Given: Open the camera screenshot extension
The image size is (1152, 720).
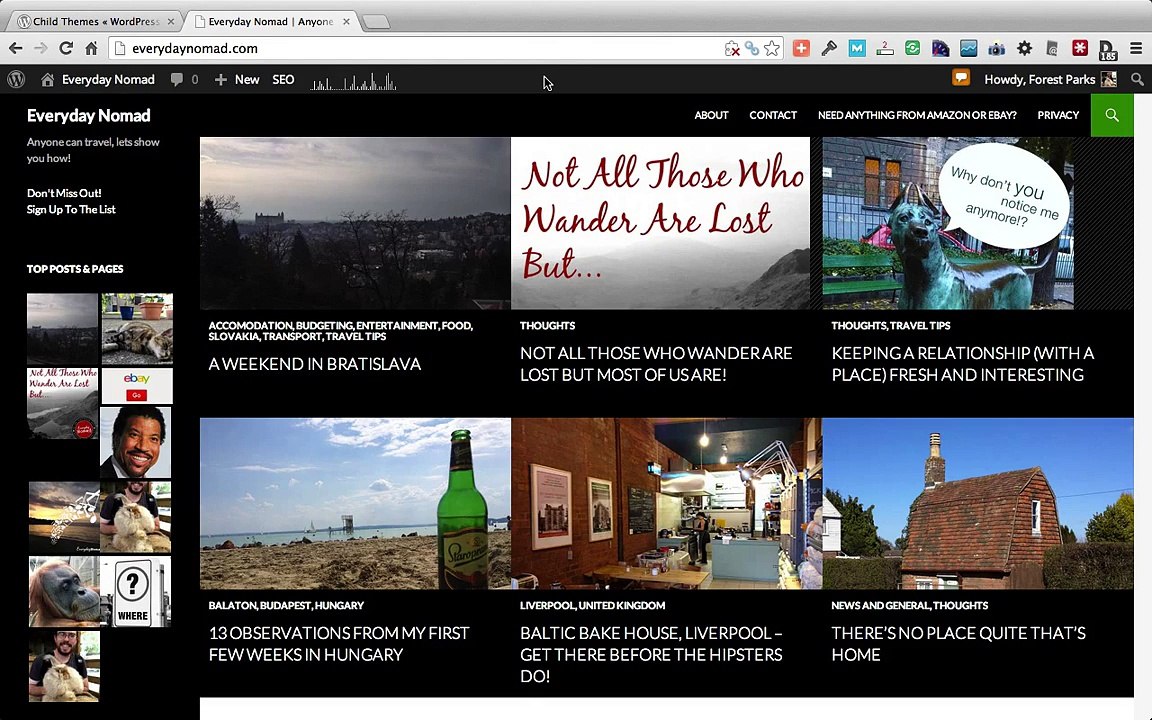Looking at the screenshot, I should (x=996, y=48).
